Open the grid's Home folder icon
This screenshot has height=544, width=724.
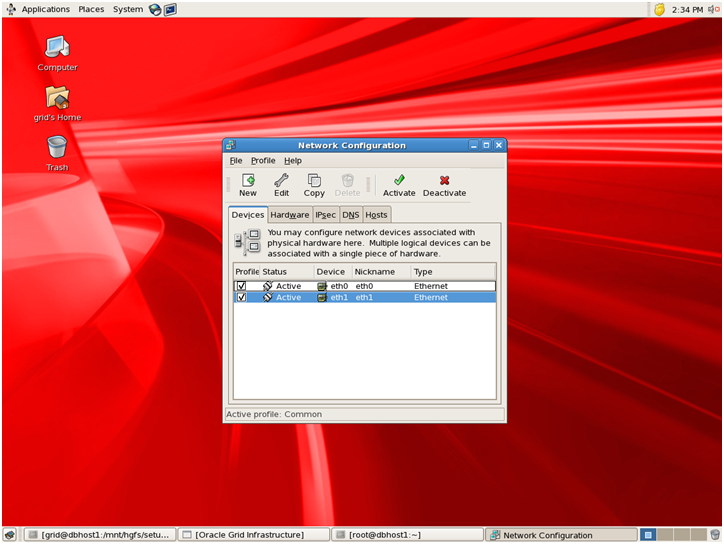pos(57,97)
